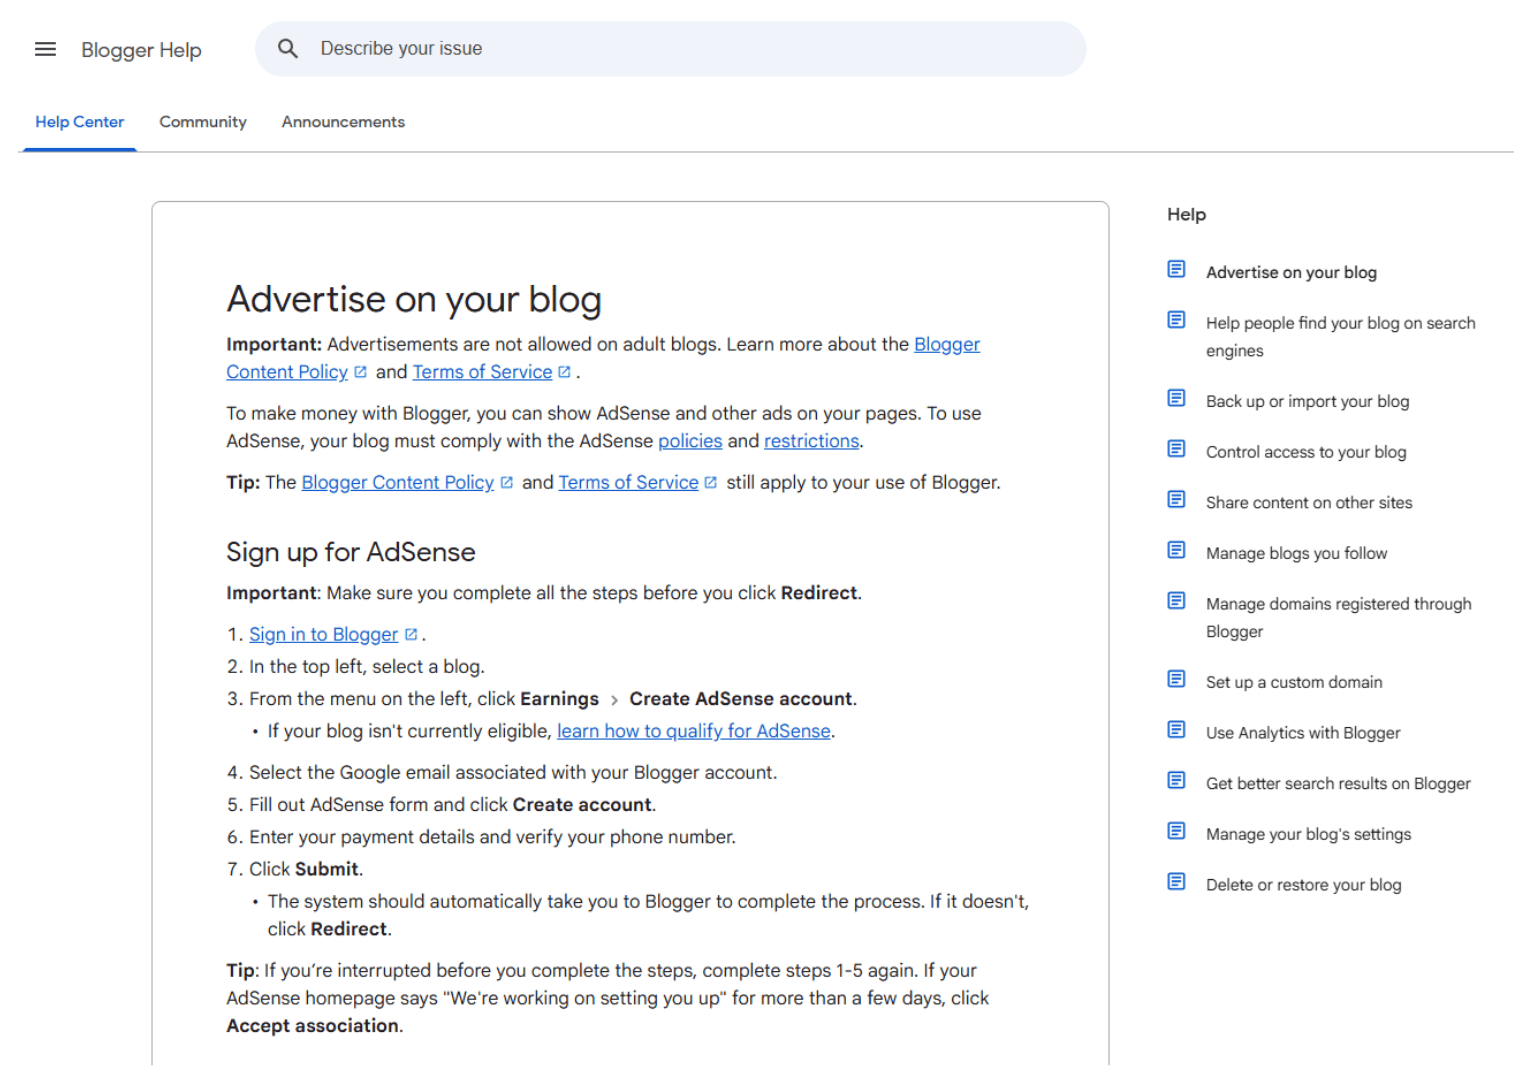Open Advertise on your blog sidebar article

[x=1291, y=272]
